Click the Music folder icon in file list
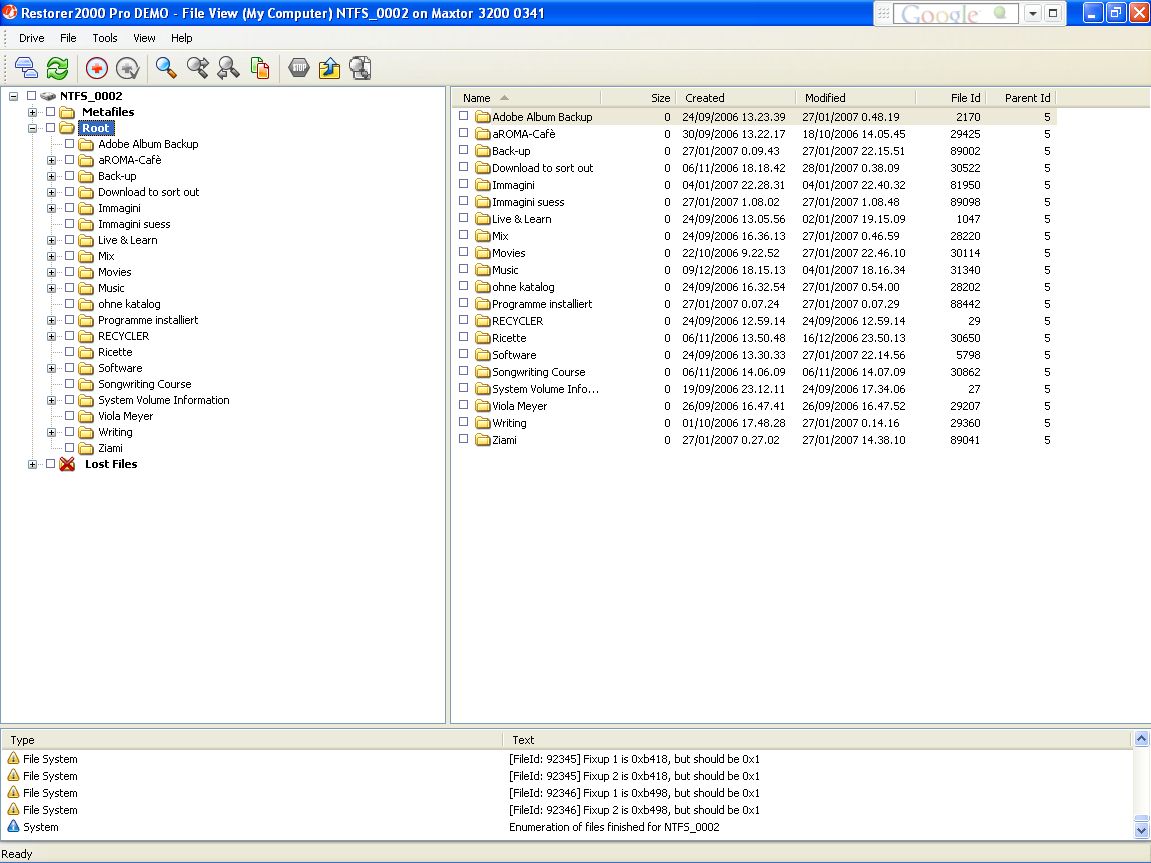This screenshot has height=863, width=1151. click(482, 270)
